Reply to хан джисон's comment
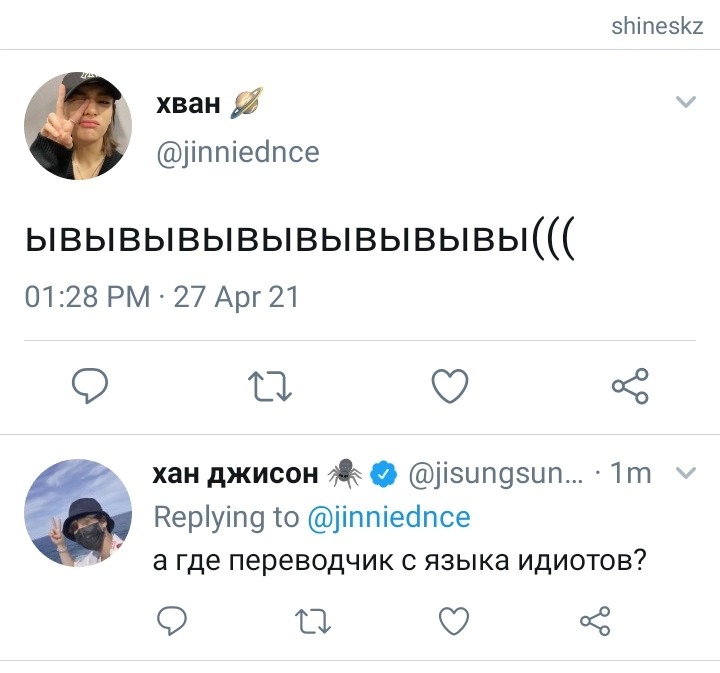720x673 pixels. tap(172, 621)
